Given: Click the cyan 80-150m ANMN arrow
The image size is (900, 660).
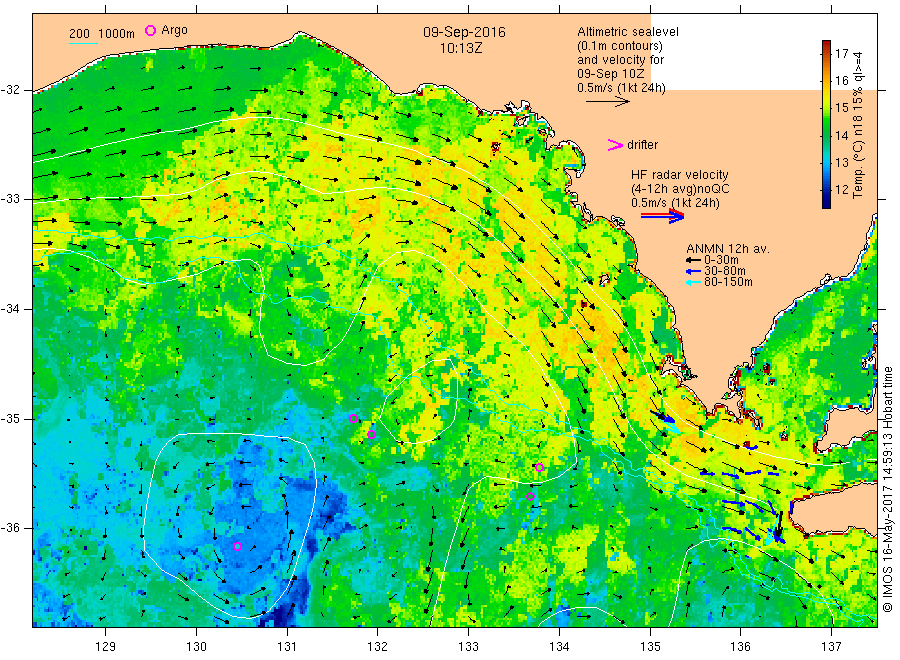Looking at the screenshot, I should (693, 282).
